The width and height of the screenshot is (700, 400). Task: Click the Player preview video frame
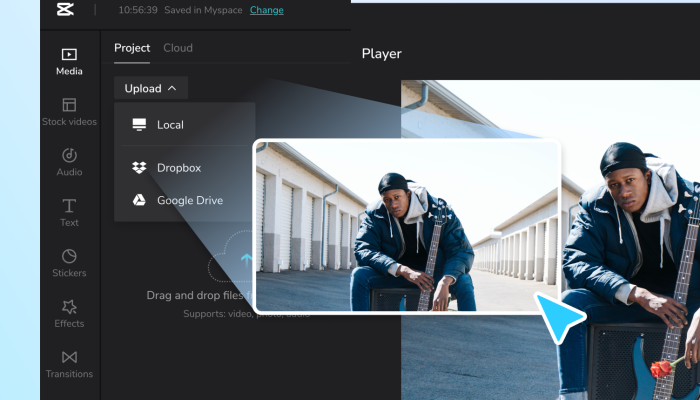click(x=620, y=240)
